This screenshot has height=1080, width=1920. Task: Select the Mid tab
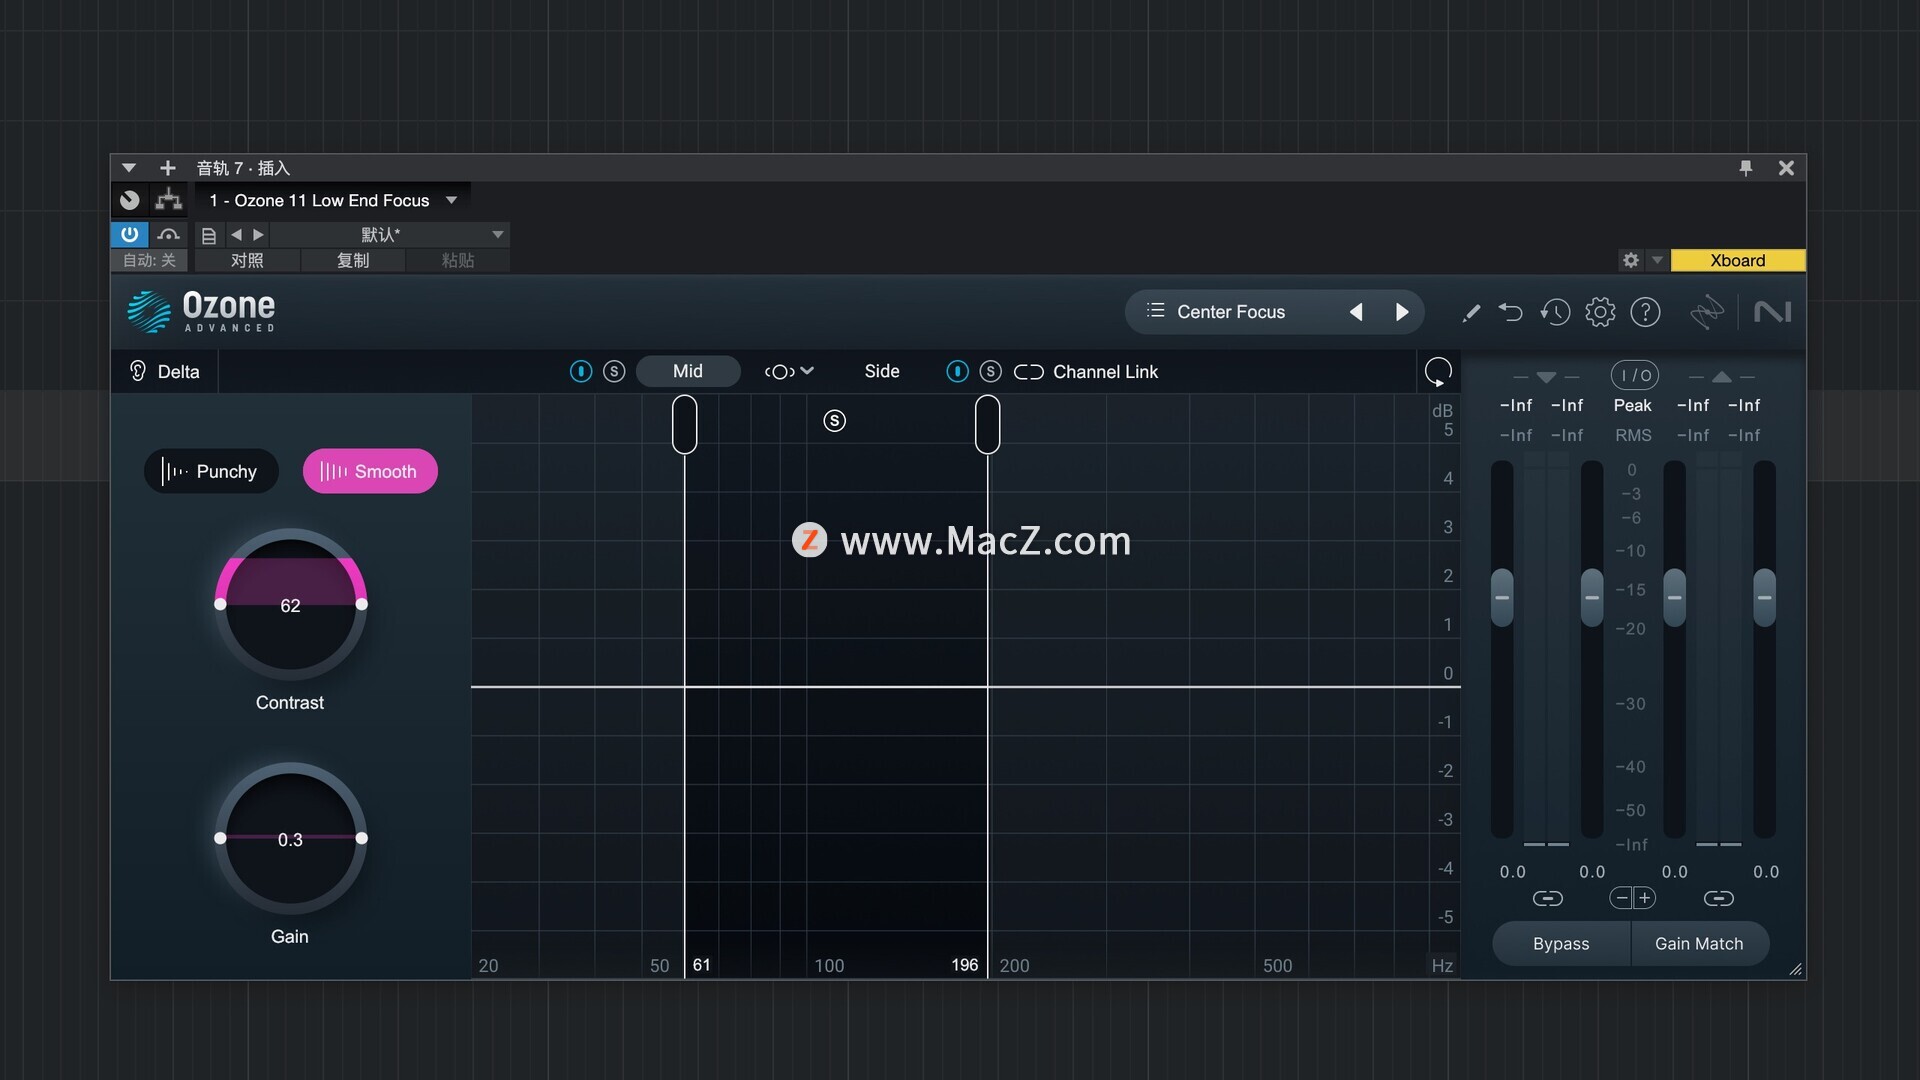coord(688,371)
